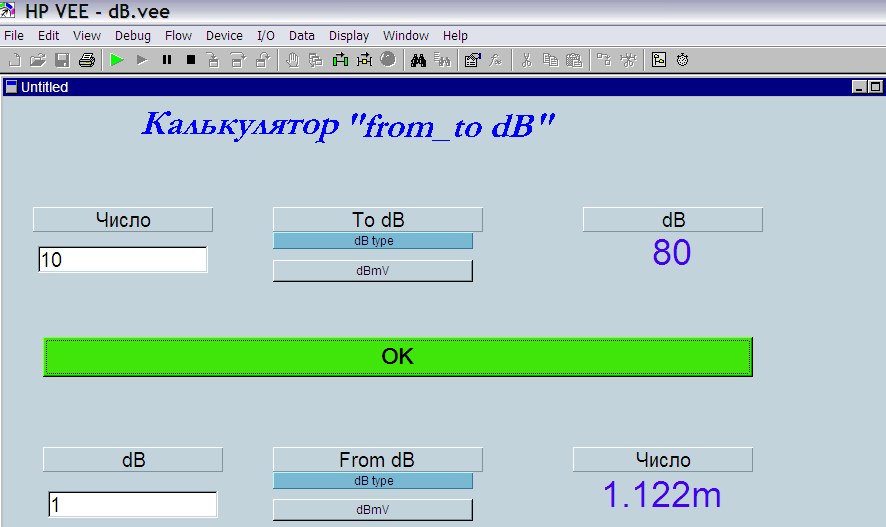
Task: Open the Edit menu
Action: (x=49, y=36)
